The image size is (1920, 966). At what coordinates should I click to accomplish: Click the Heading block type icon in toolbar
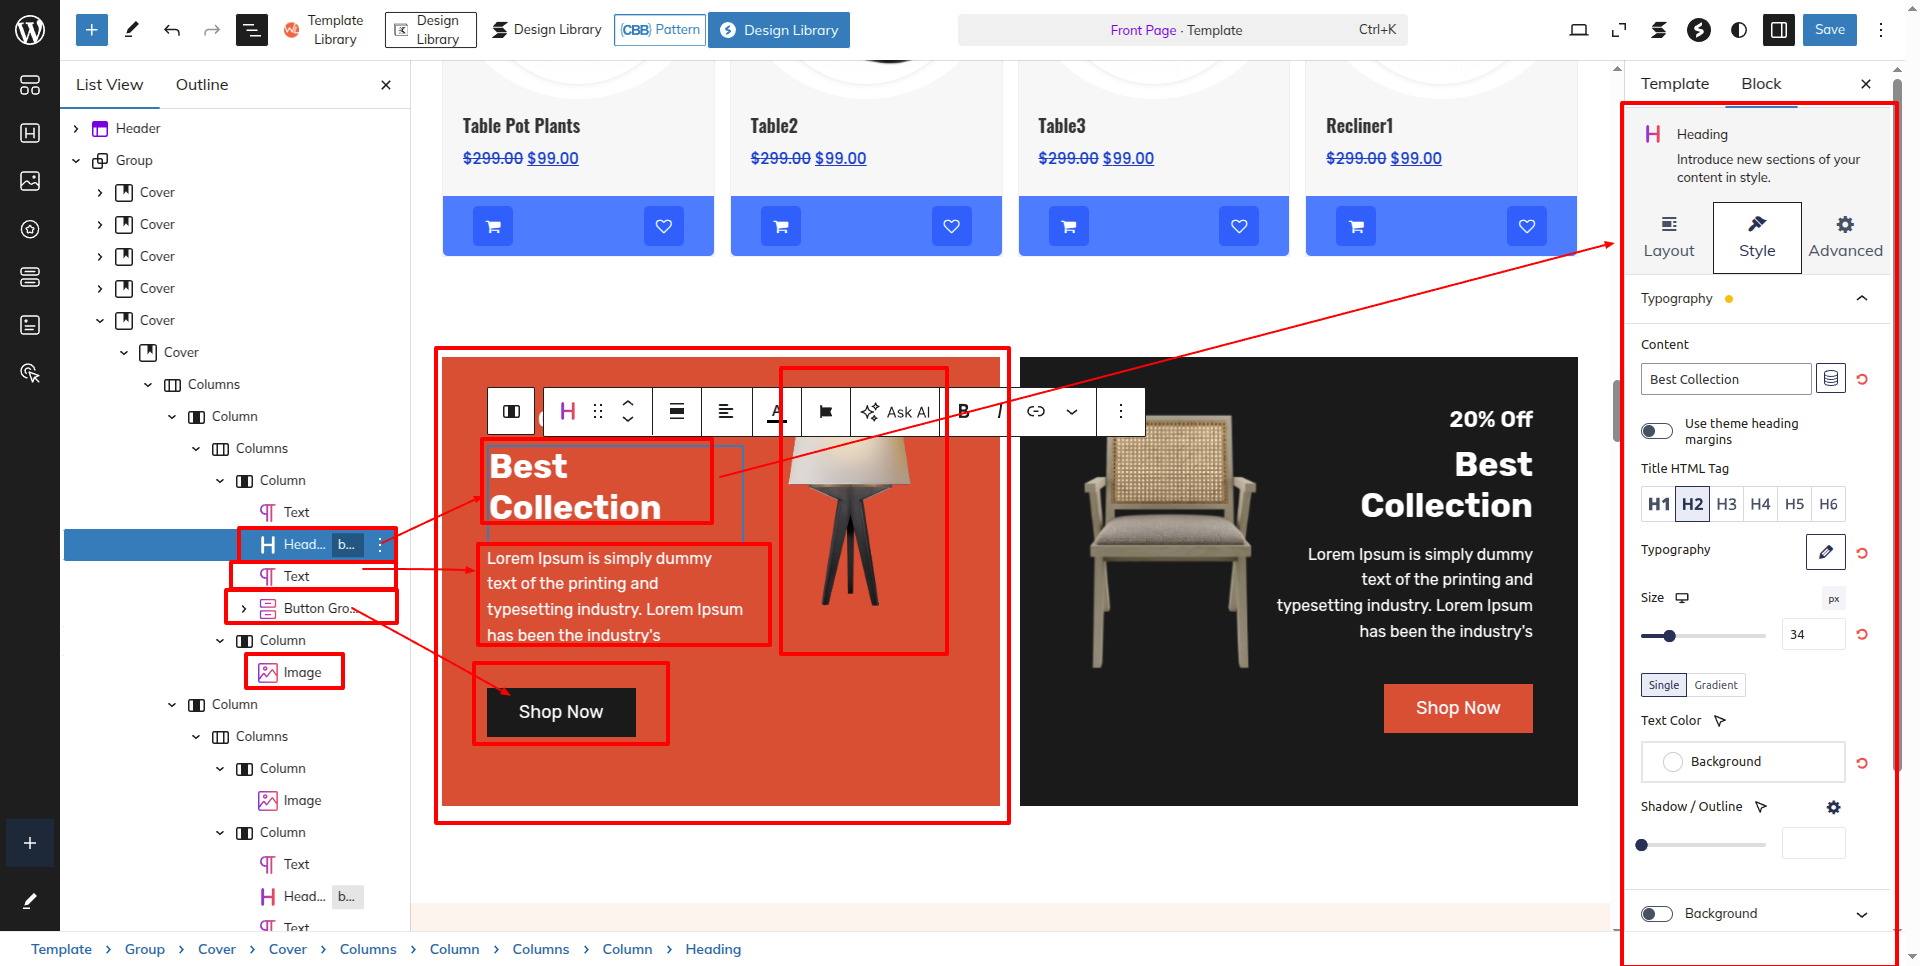(x=567, y=411)
